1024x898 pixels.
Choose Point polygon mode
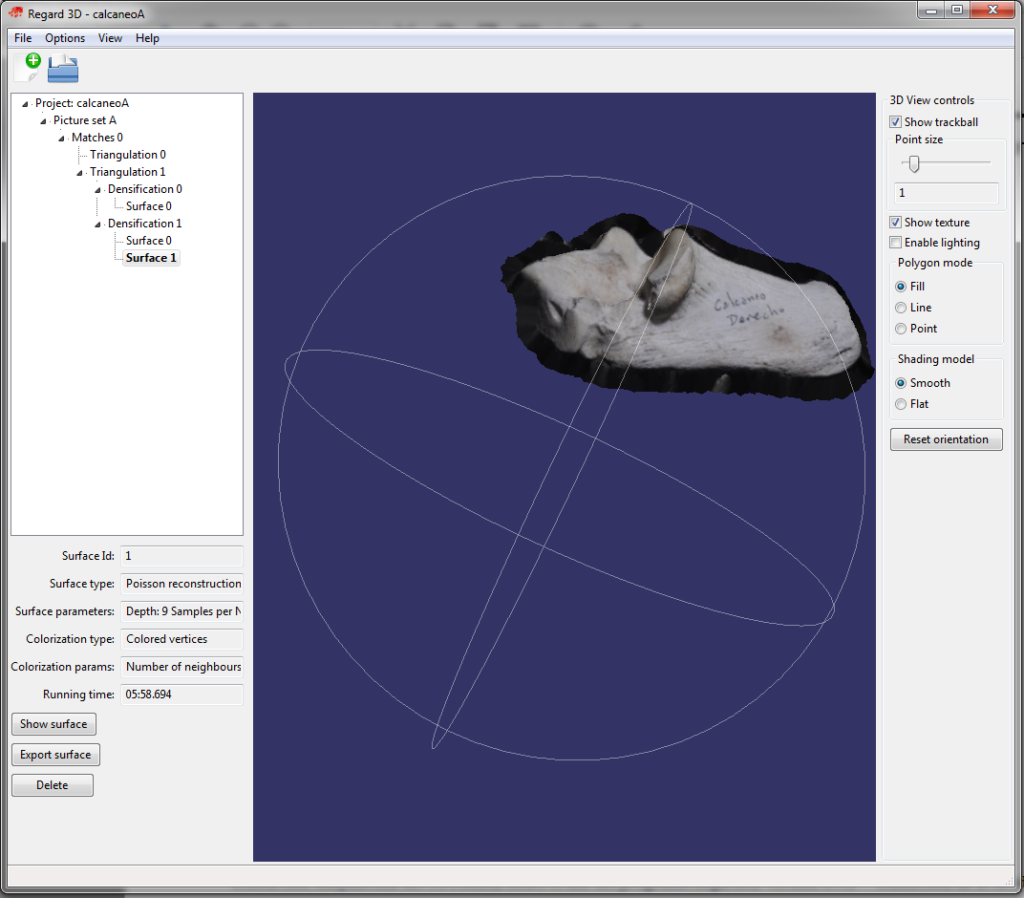tap(902, 329)
